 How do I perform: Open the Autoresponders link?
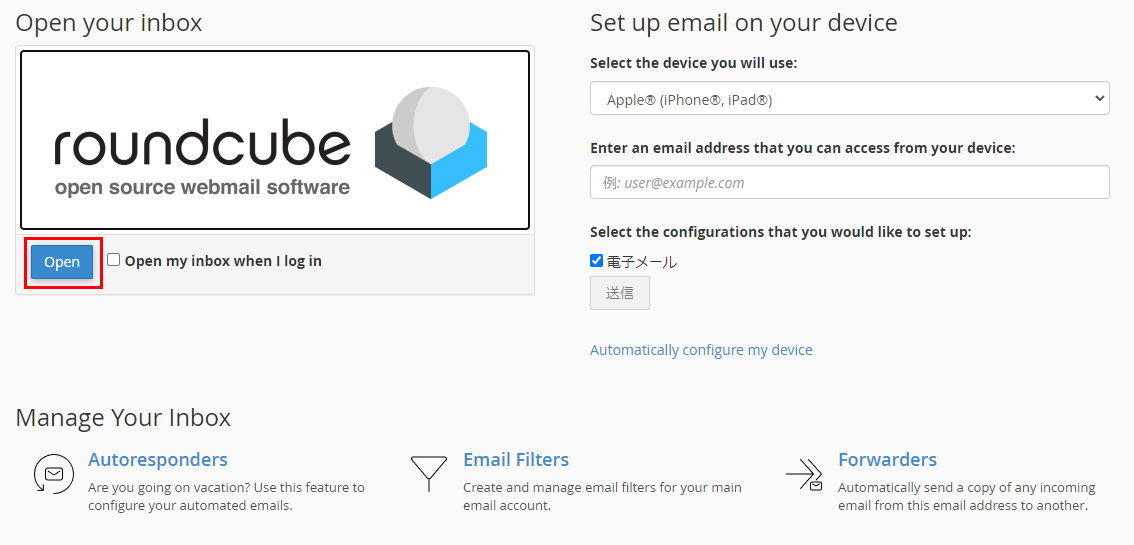pyautogui.click(x=158, y=460)
